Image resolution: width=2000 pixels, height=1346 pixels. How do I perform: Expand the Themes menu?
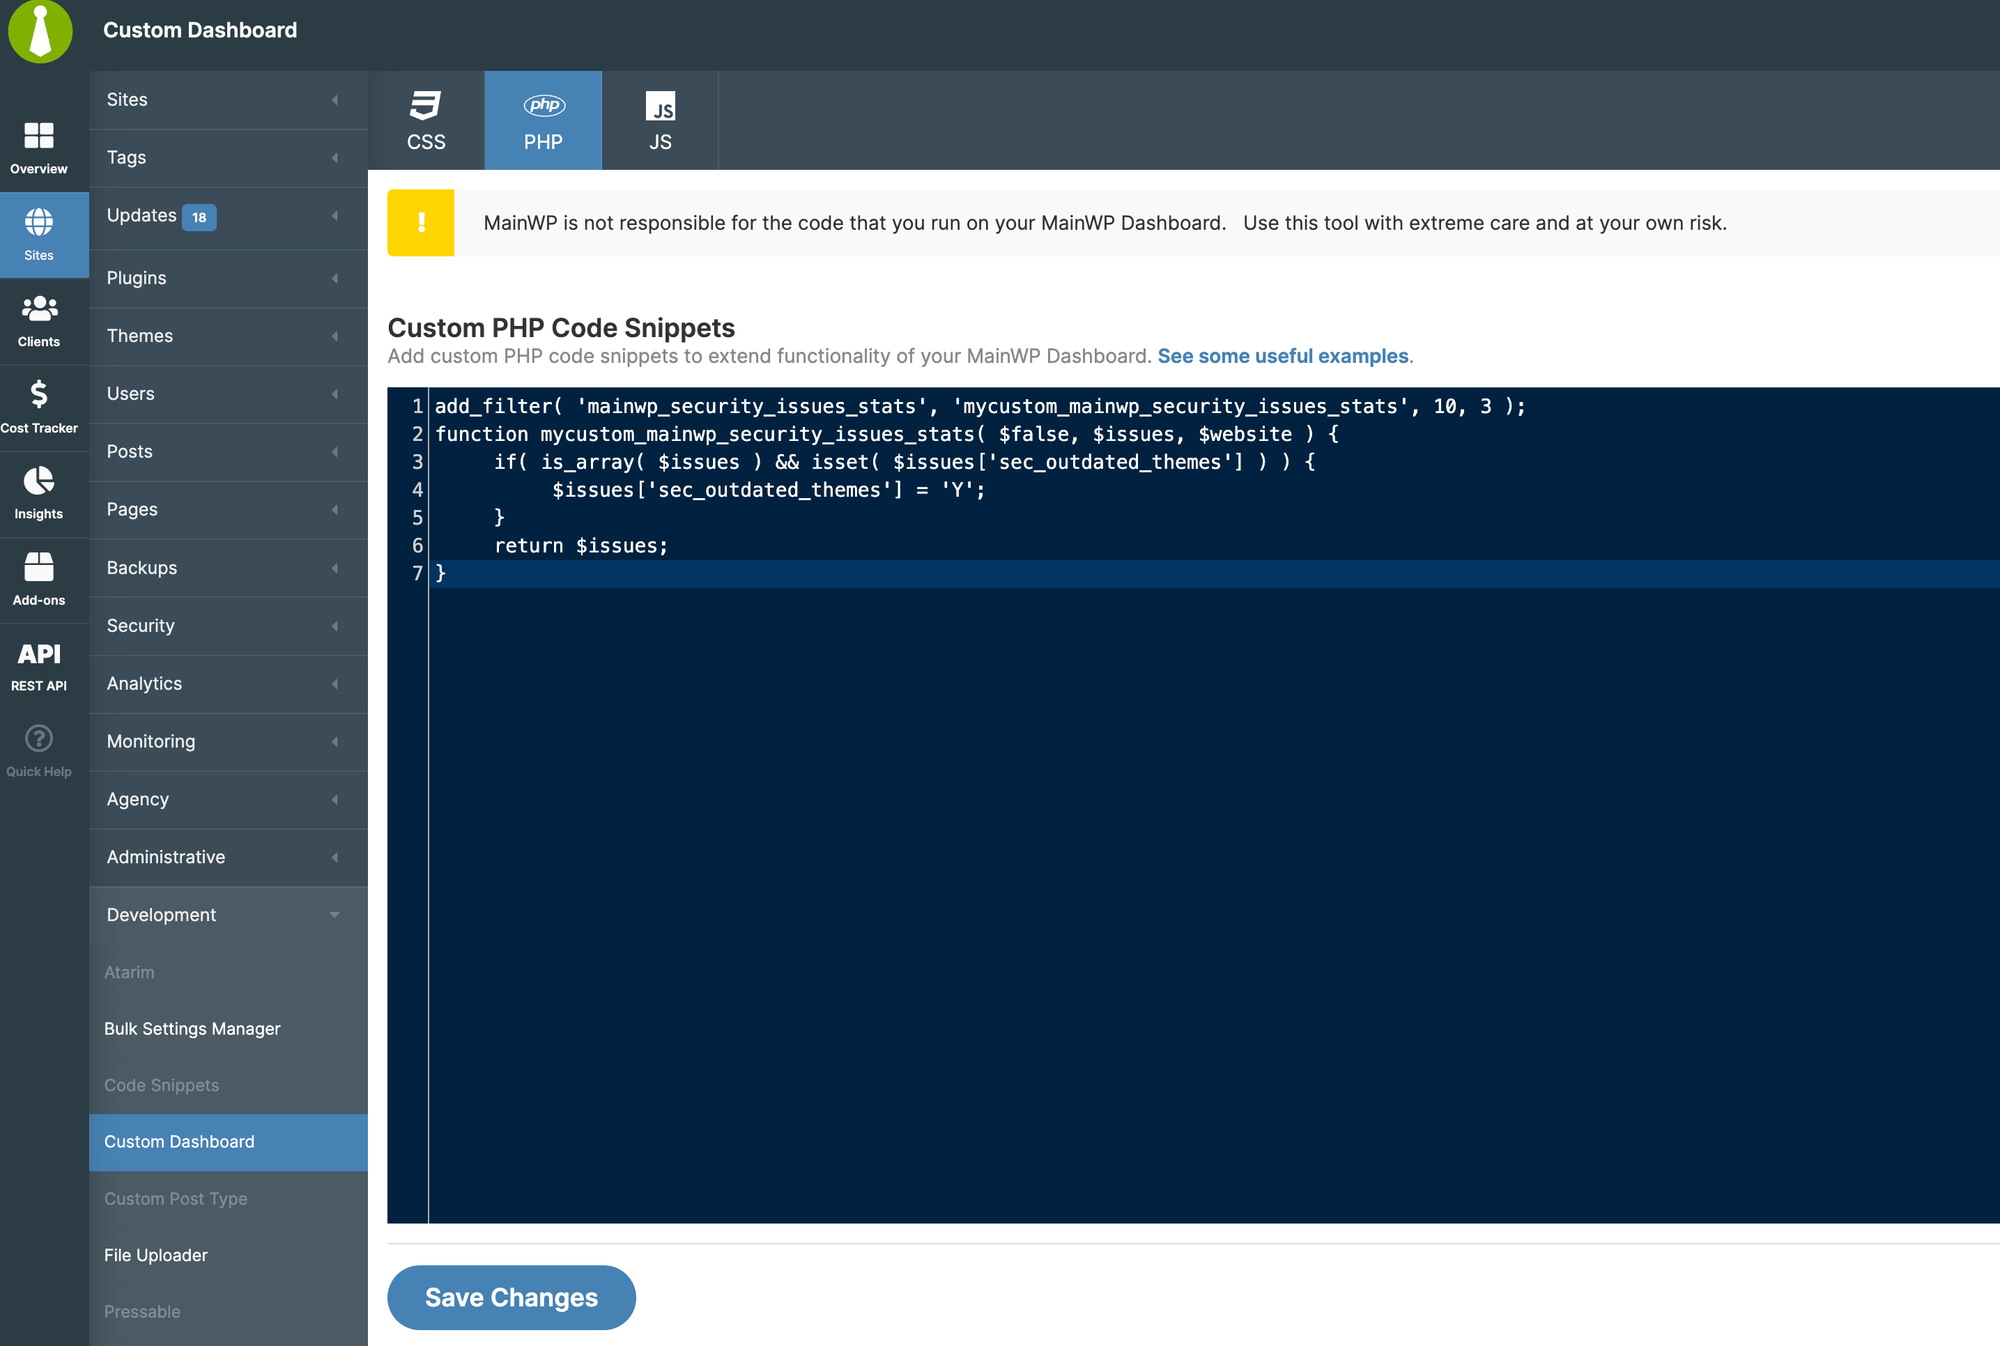click(228, 336)
